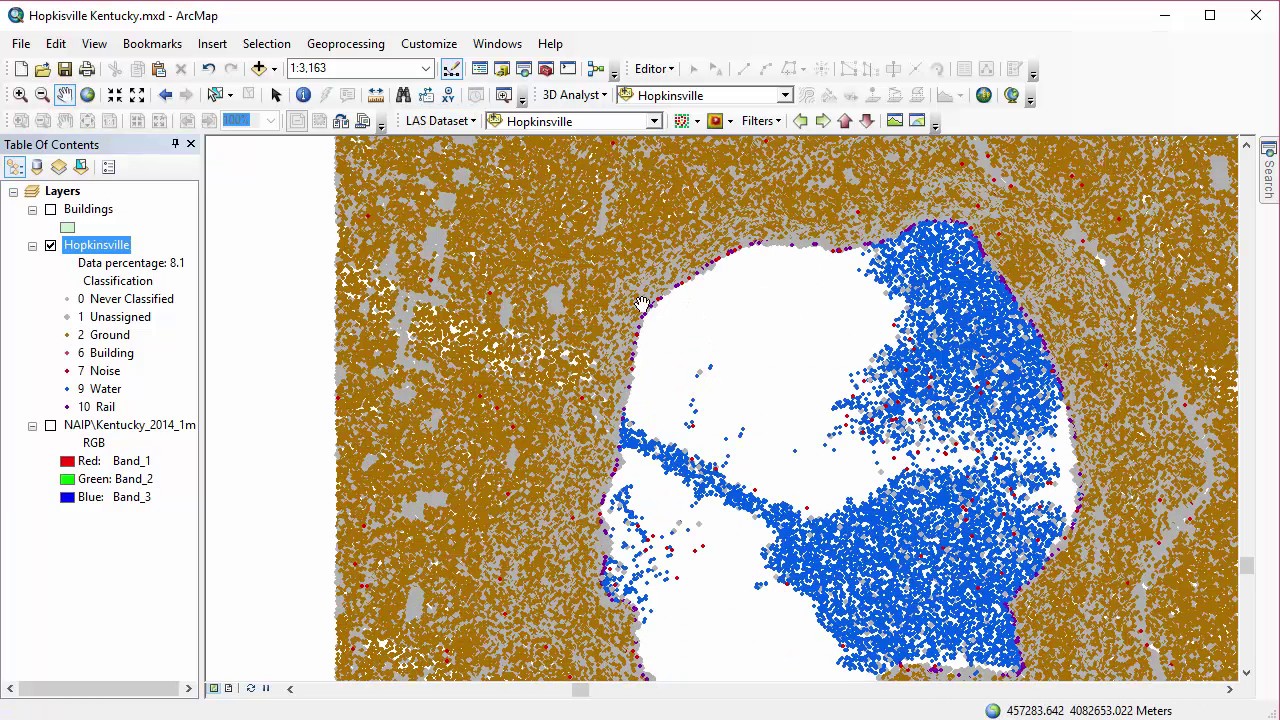Viewport: 1280px width, 720px height.
Task: Open the Table Of Contents window icon
Action: (480, 68)
